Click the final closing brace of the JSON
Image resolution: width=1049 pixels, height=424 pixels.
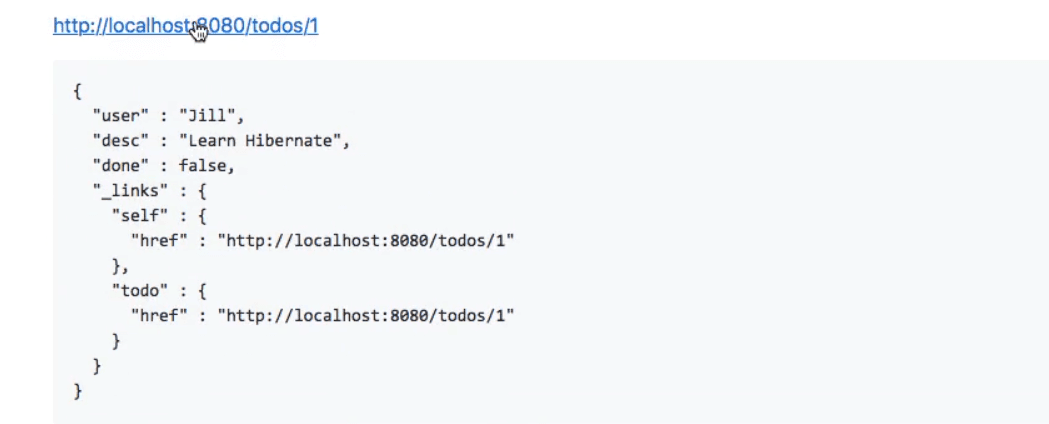78,391
